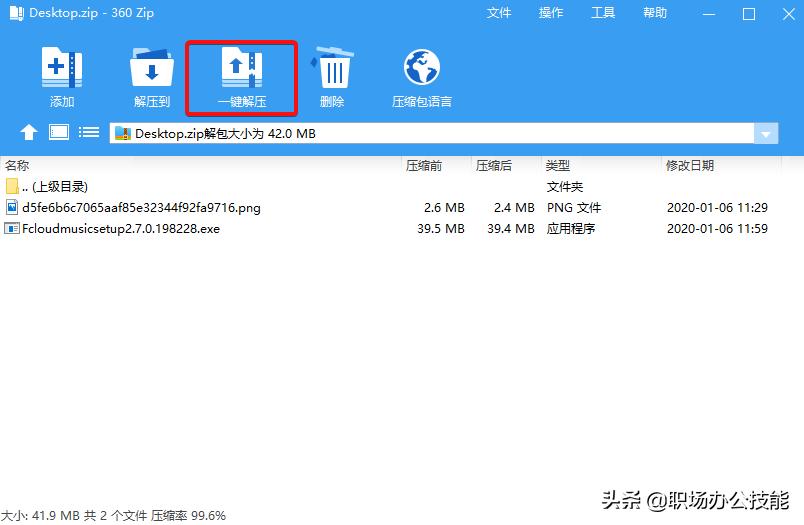Click date 2020-01-06 11:59

click(x=717, y=228)
